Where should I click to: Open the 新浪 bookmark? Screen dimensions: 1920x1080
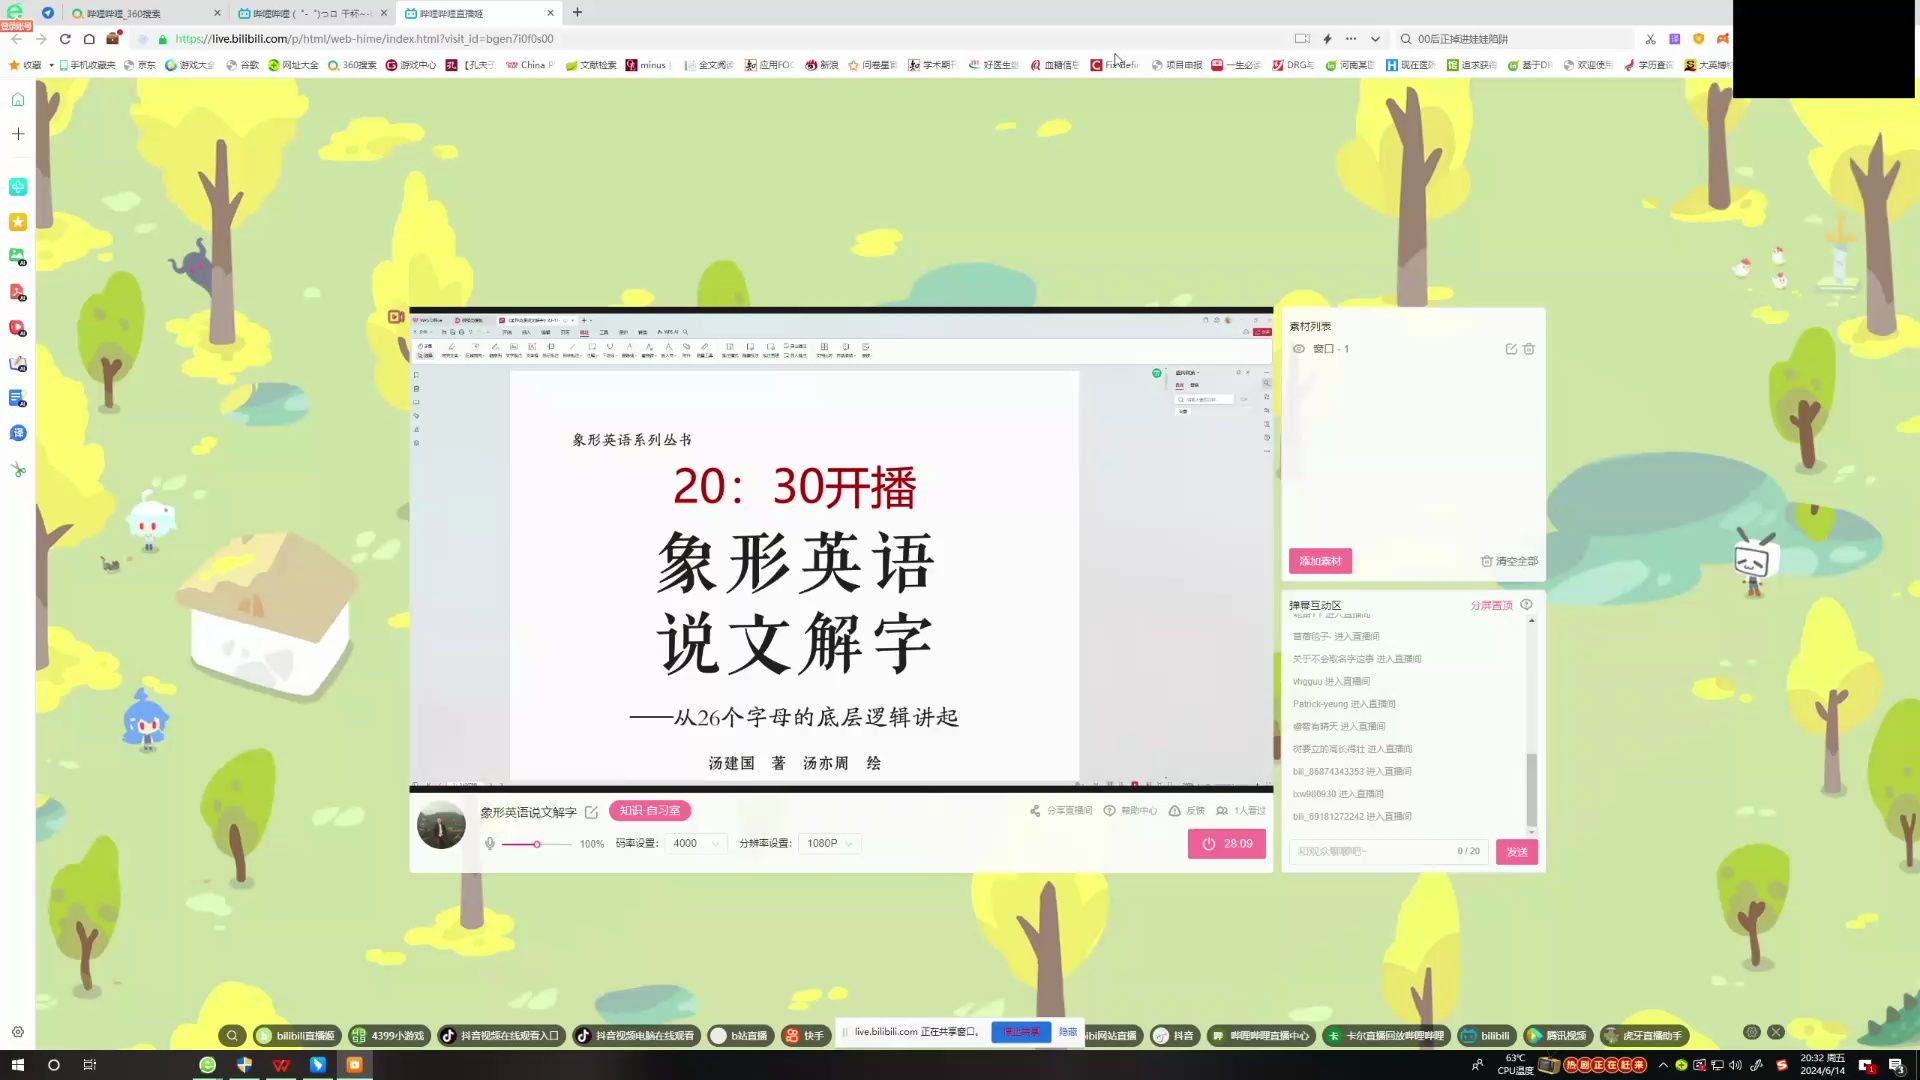click(x=822, y=65)
